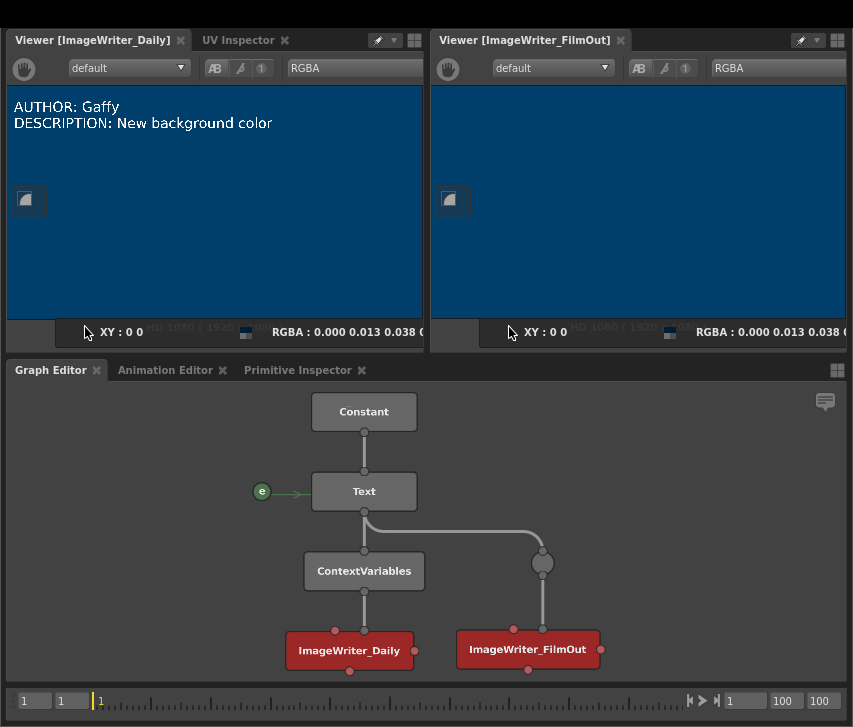Viewport: 853px width, 727px height.
Task: Click the pin icon in the FilmOut viewer tab bar
Action: point(801,40)
